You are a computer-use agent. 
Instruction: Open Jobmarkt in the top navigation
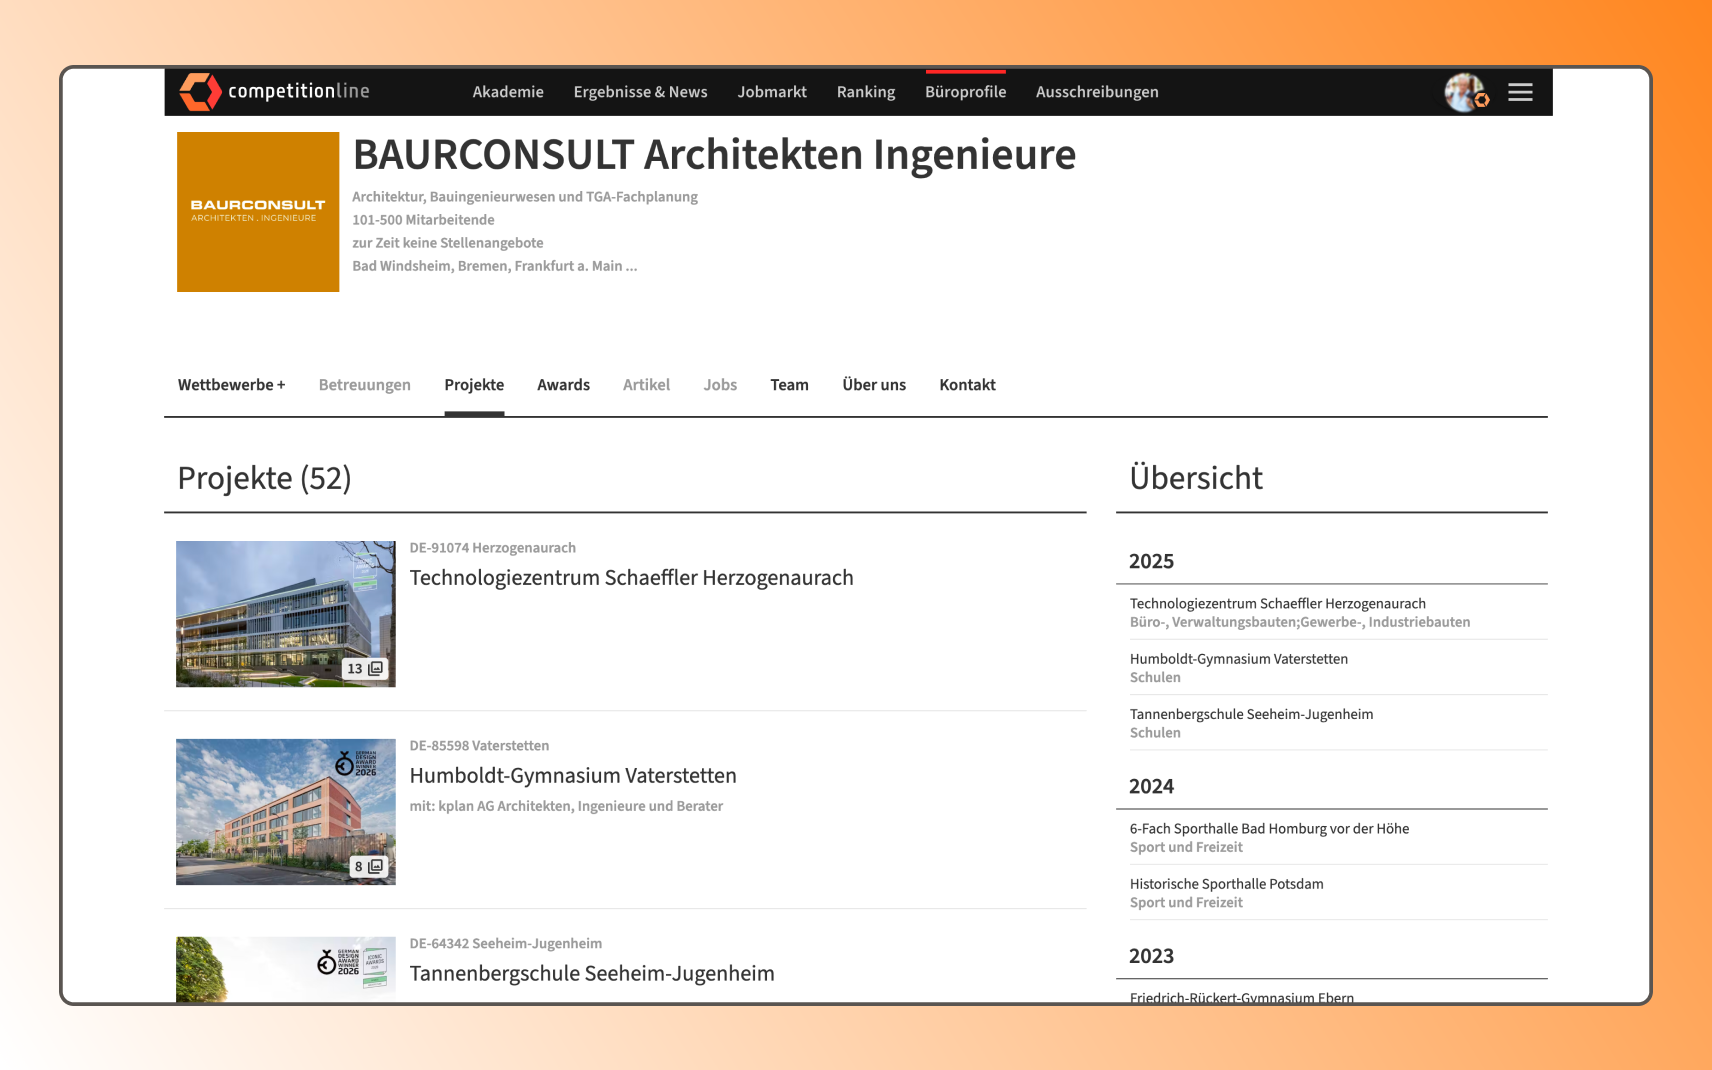point(772,92)
